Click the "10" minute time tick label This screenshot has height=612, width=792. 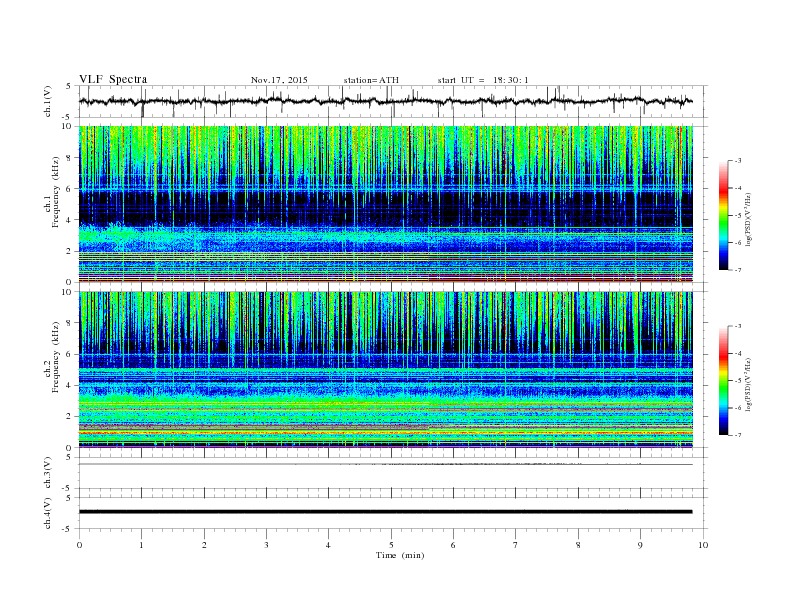[703, 545]
